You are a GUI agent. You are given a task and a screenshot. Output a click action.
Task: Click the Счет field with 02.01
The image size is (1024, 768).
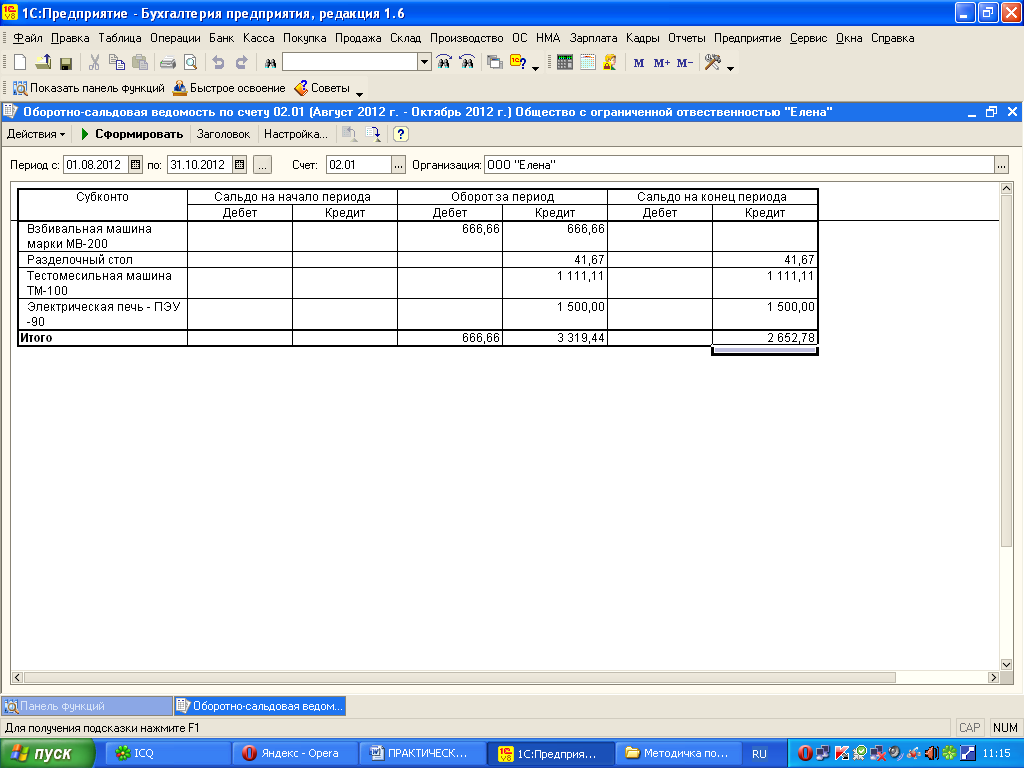coord(359,165)
